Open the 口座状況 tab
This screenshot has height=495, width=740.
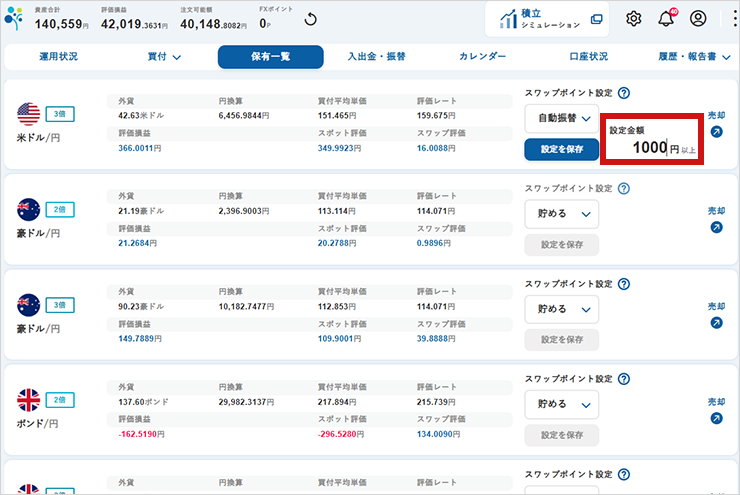click(589, 57)
